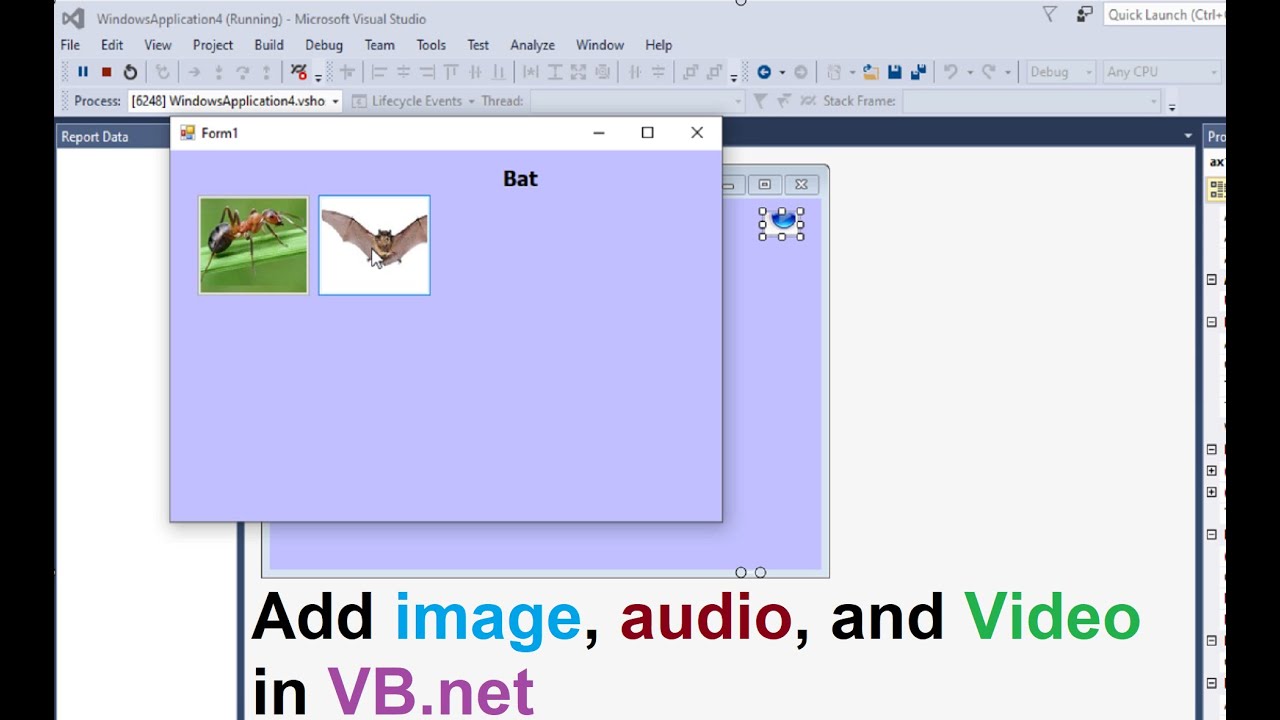
Task: Switch to the Report Data panel
Action: tap(95, 136)
